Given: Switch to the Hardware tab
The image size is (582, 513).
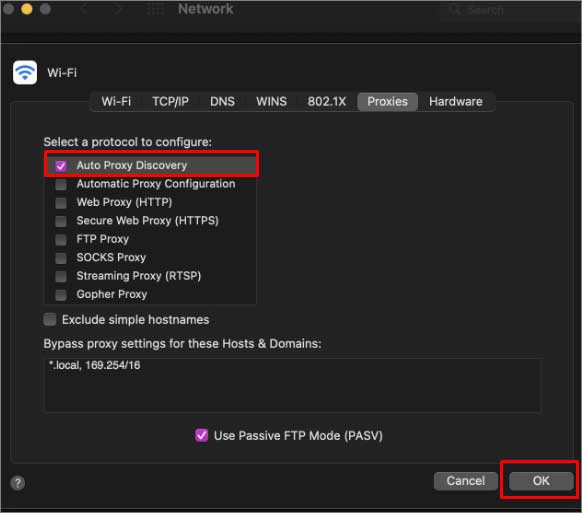Looking at the screenshot, I should 456,101.
